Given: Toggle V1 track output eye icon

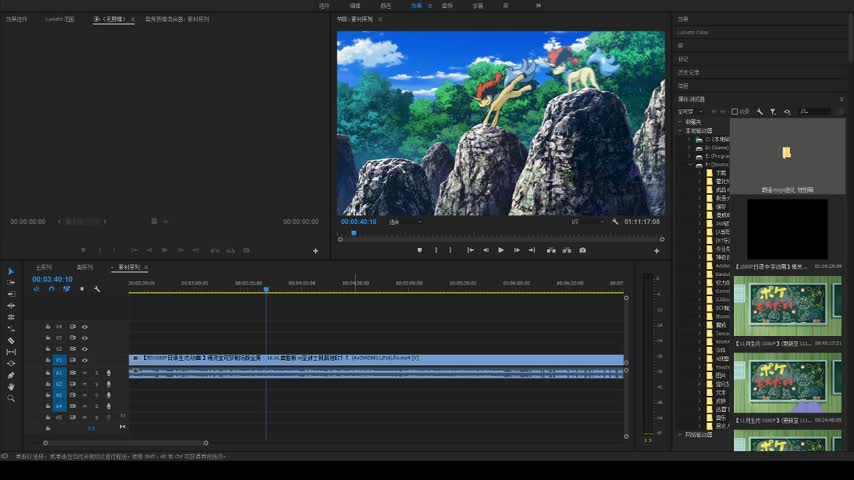Looking at the screenshot, I should pyautogui.click(x=84, y=360).
